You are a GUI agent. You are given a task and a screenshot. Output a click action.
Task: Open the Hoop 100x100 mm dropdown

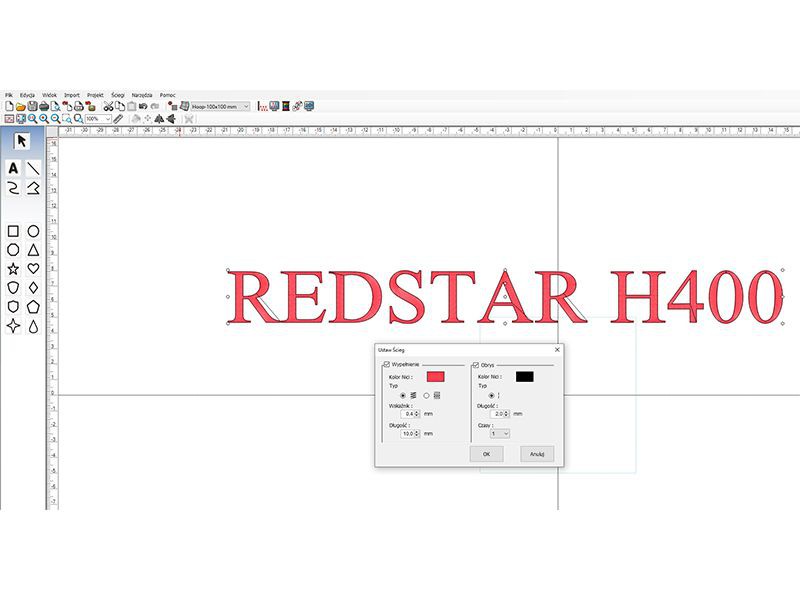[246, 104]
